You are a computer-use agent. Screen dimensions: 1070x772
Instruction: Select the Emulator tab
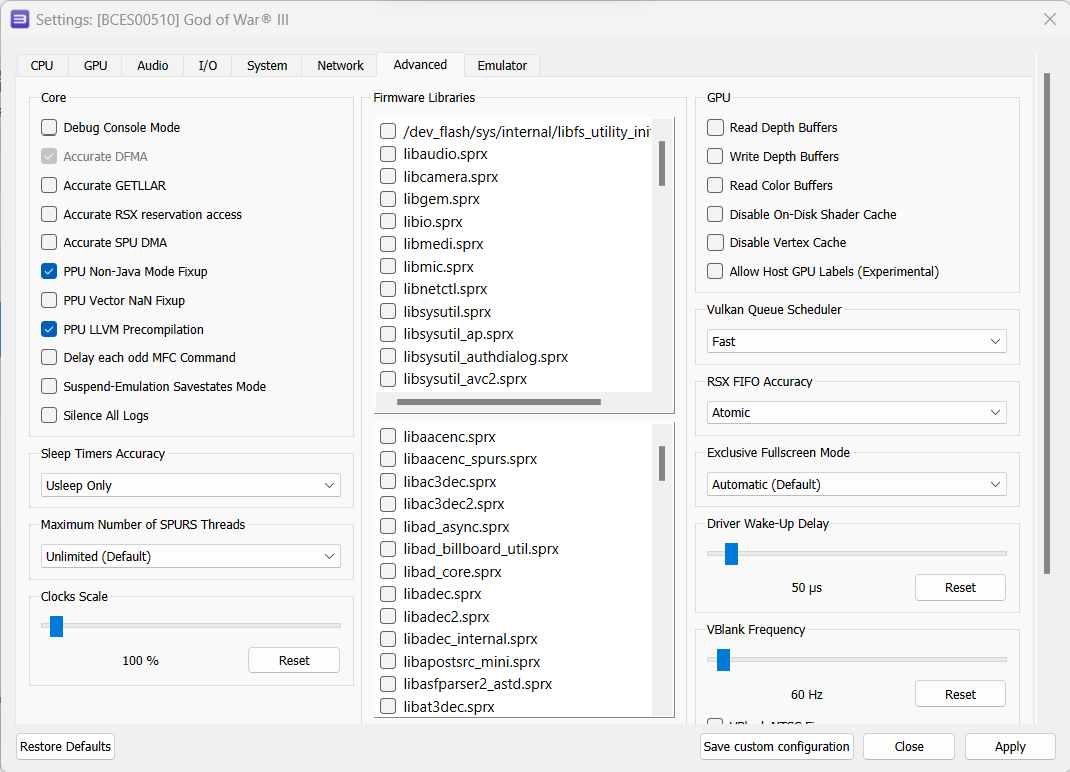[x=502, y=66]
